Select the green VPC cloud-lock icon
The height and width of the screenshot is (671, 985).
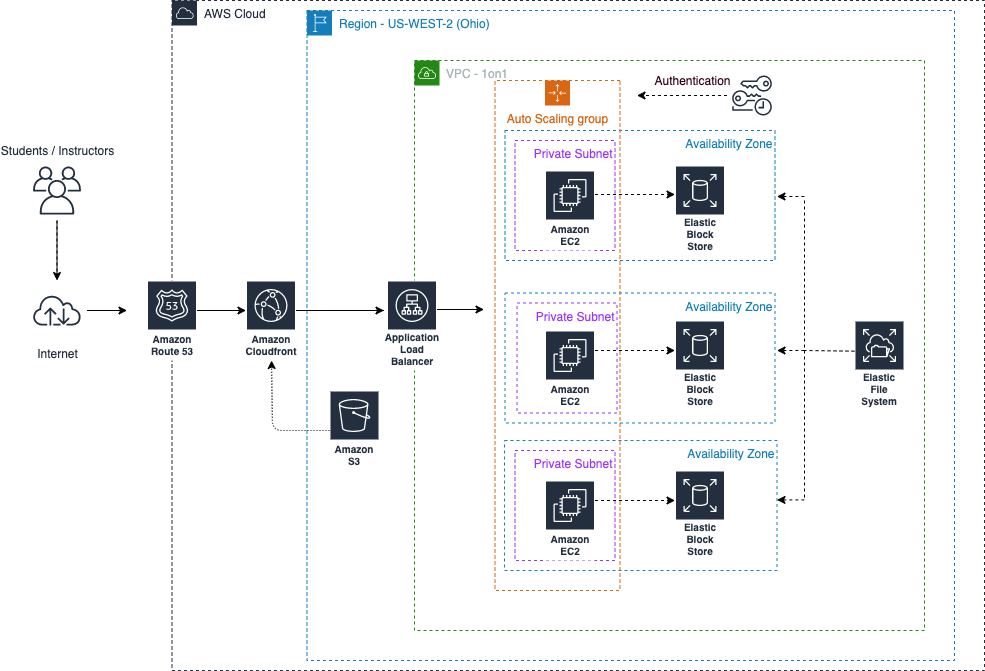[x=427, y=74]
